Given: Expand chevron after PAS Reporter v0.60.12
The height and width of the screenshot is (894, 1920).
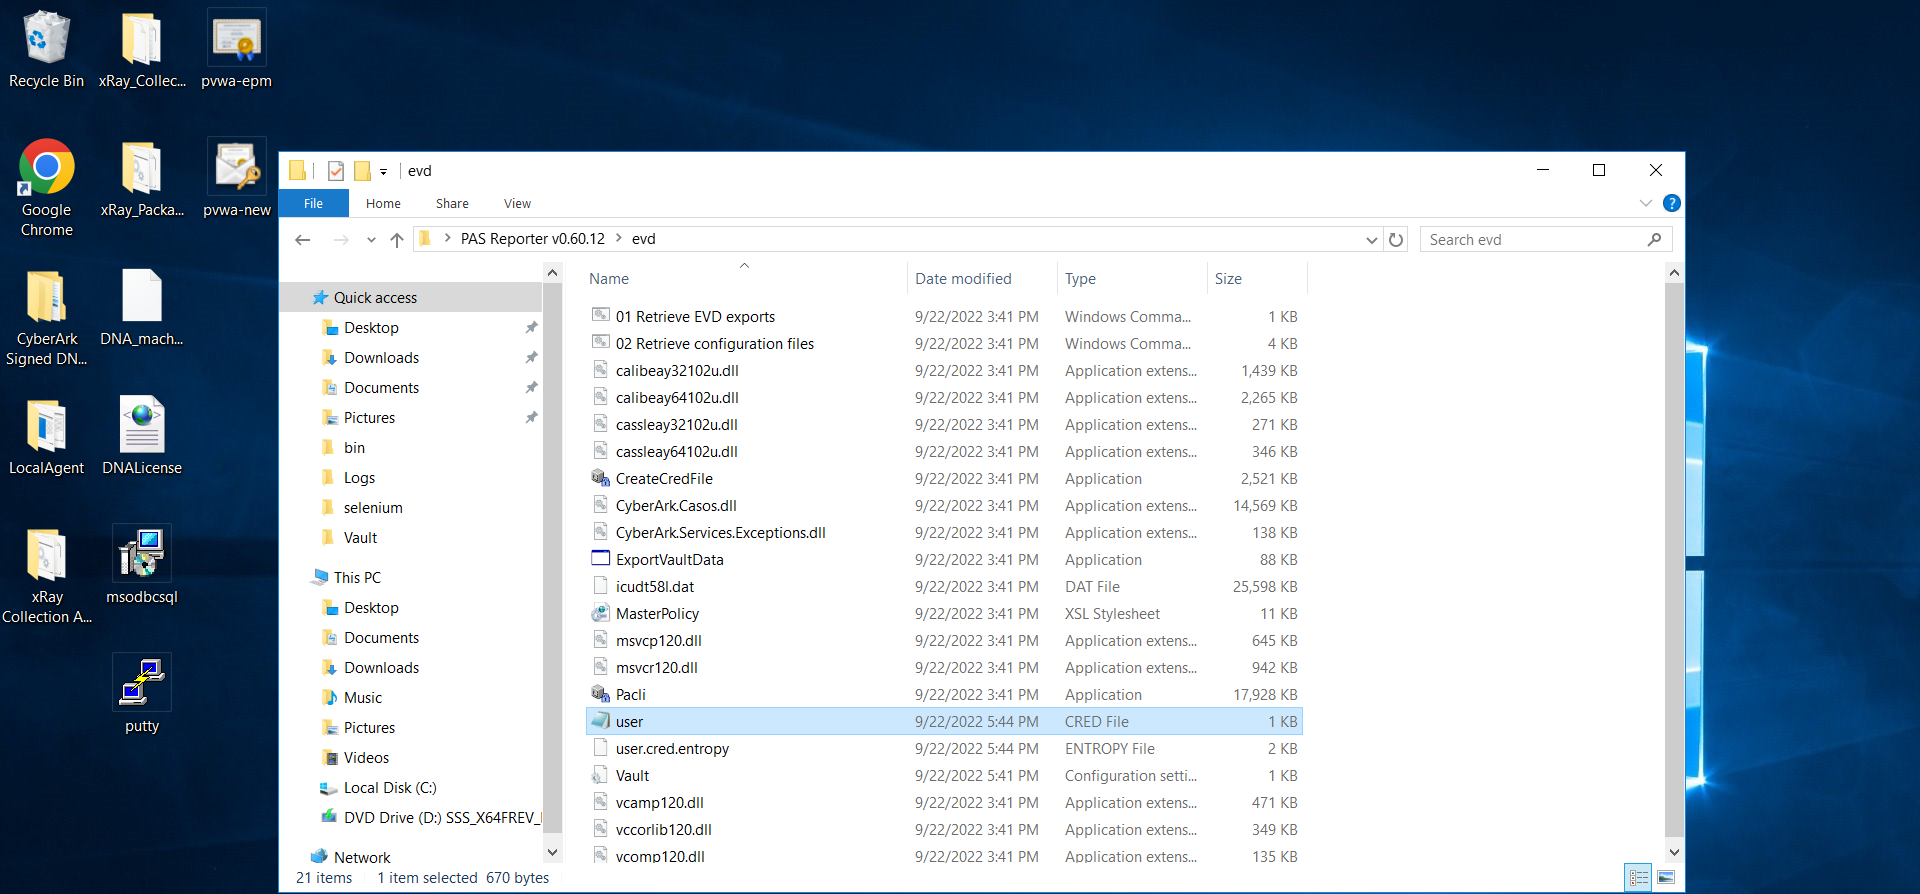Looking at the screenshot, I should (x=618, y=238).
